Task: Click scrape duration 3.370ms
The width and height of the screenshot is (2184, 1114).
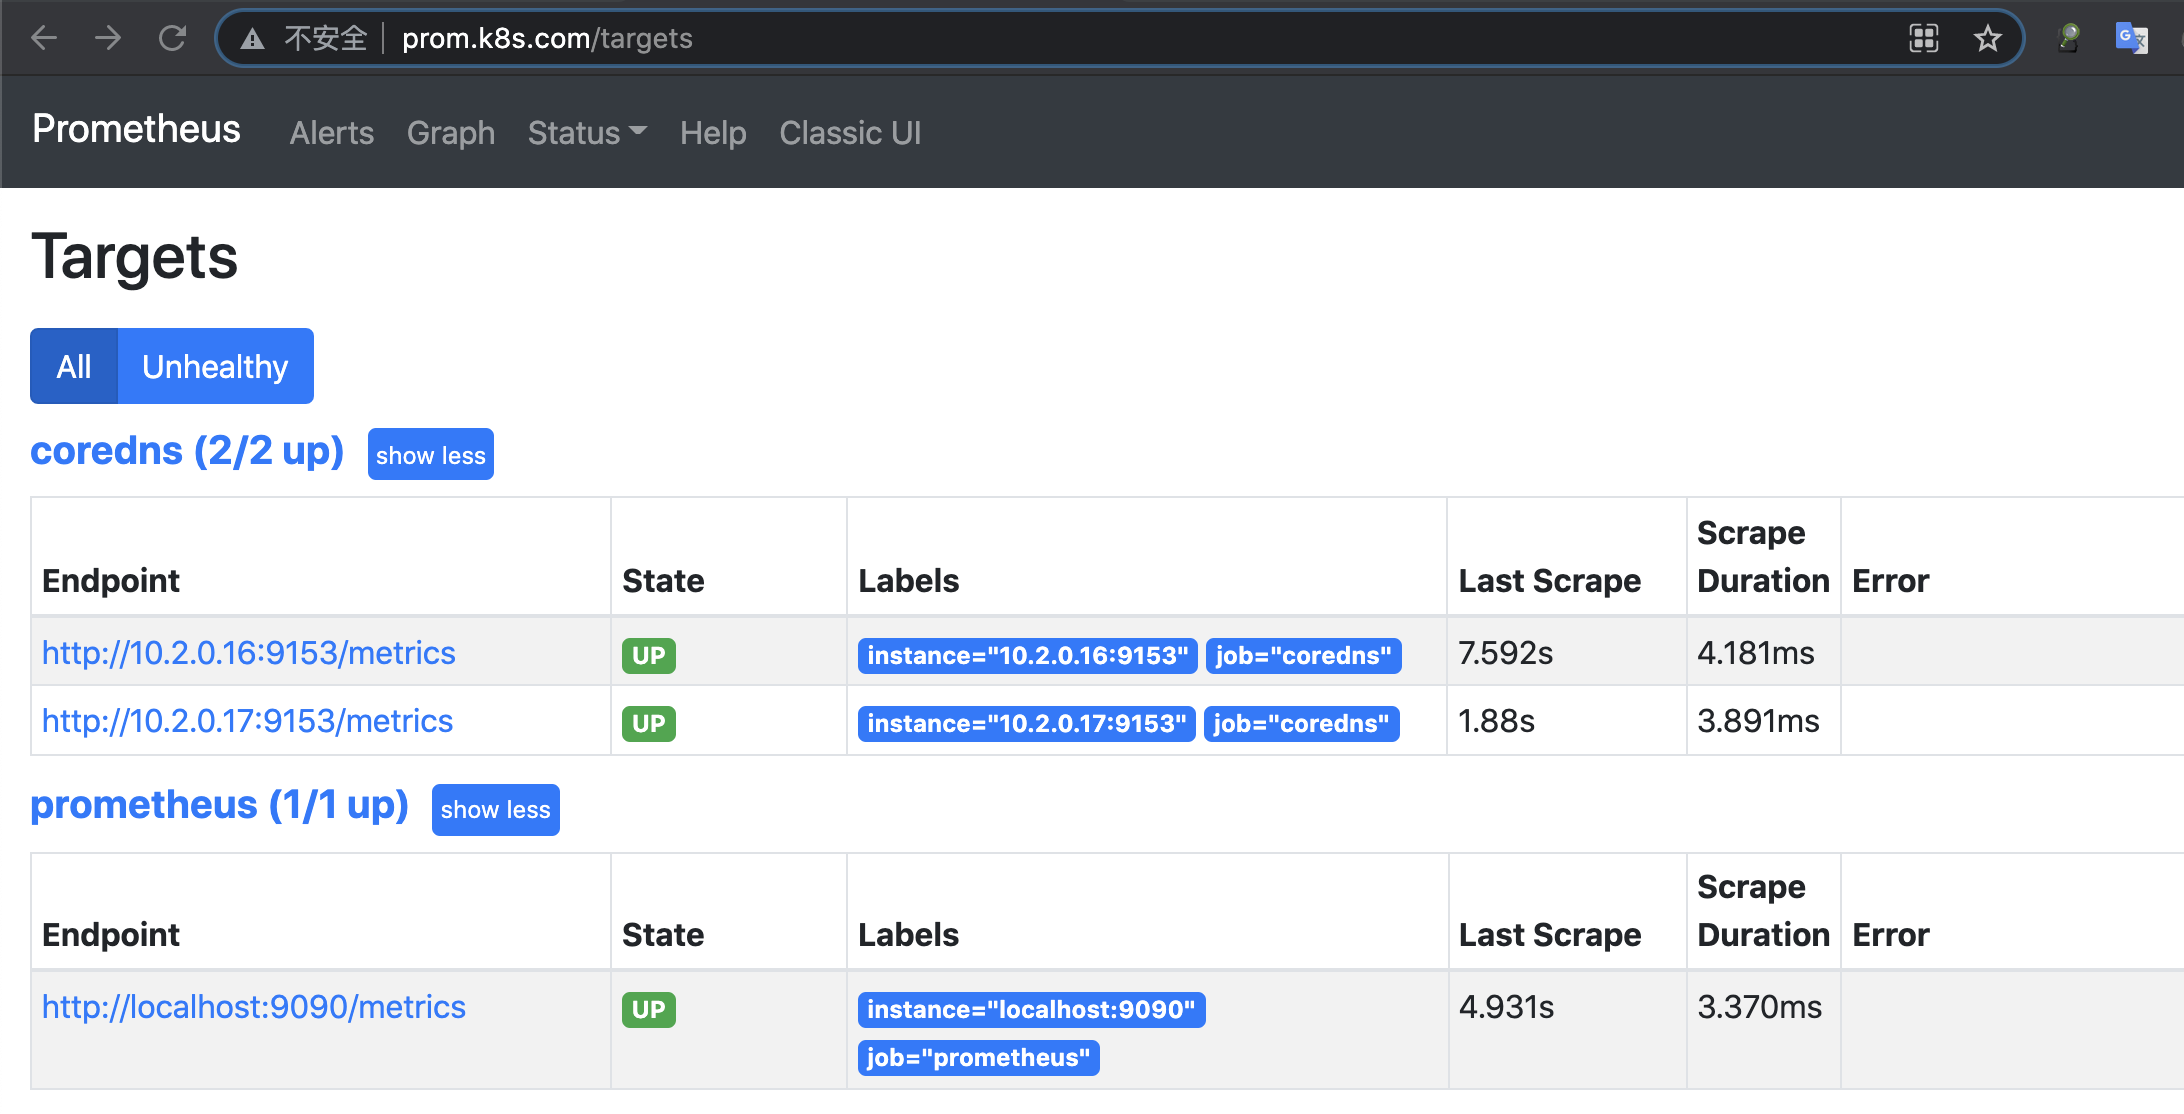Action: click(x=1759, y=1007)
